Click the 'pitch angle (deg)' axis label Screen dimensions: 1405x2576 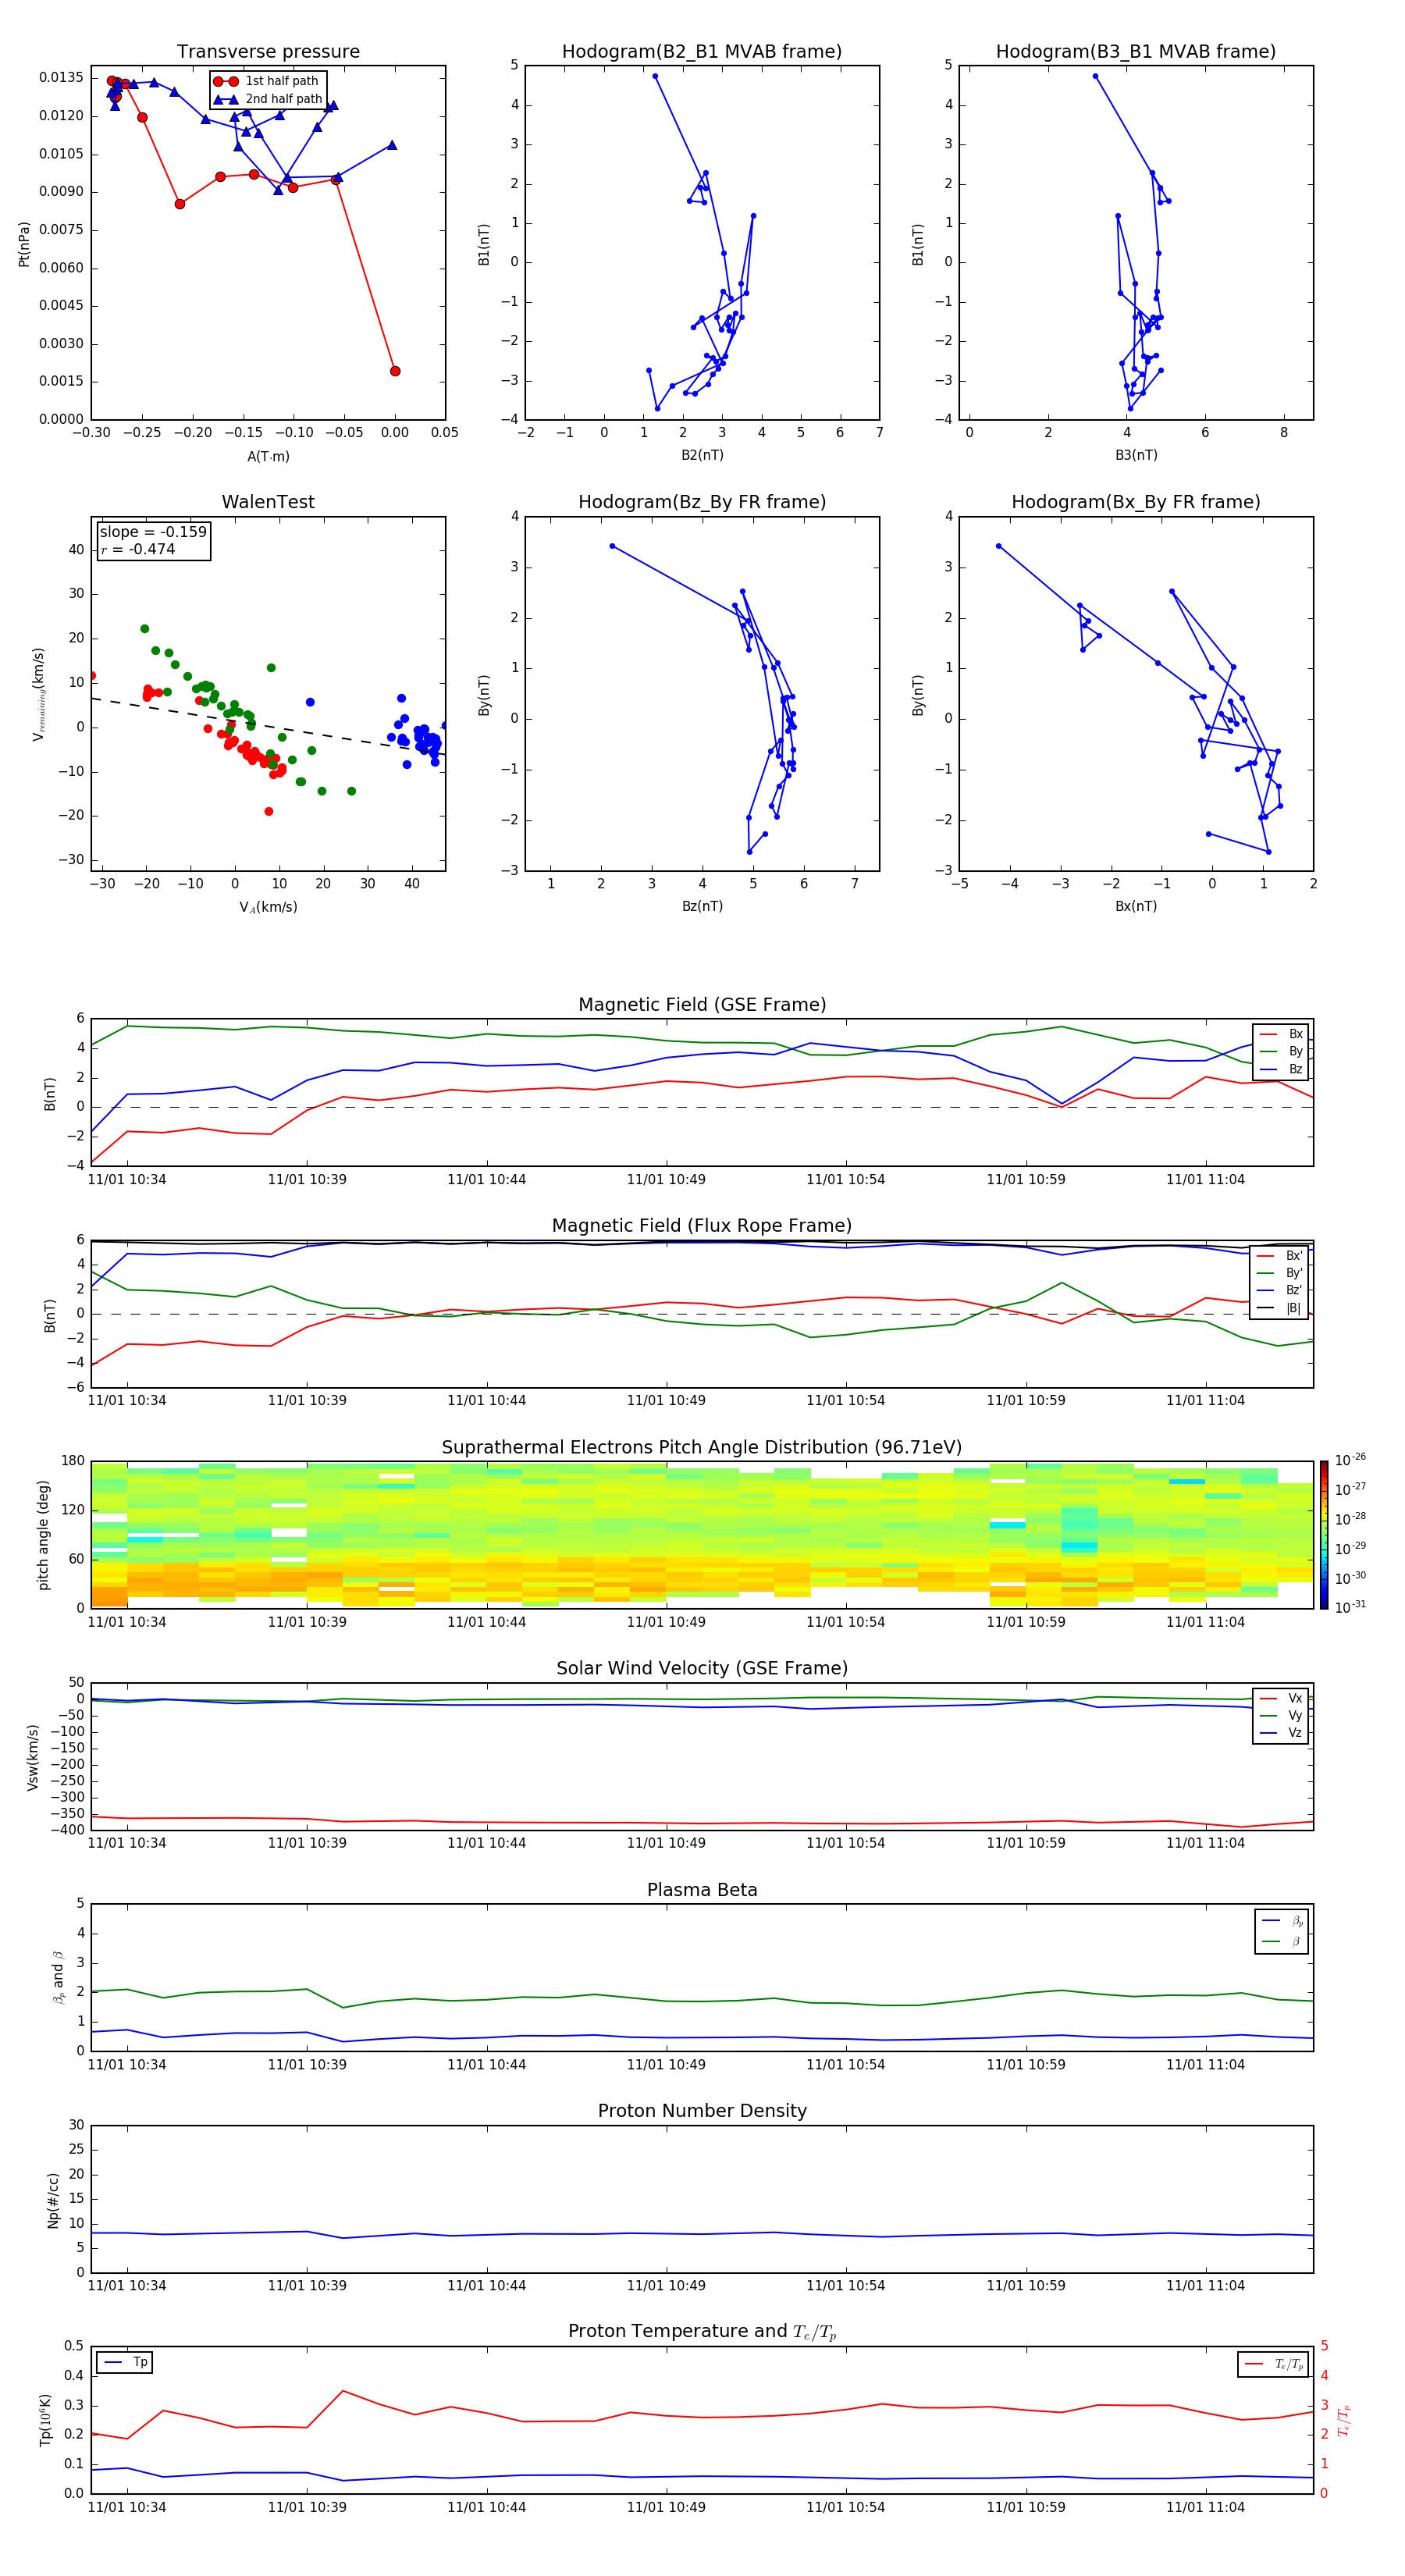[x=43, y=1535]
